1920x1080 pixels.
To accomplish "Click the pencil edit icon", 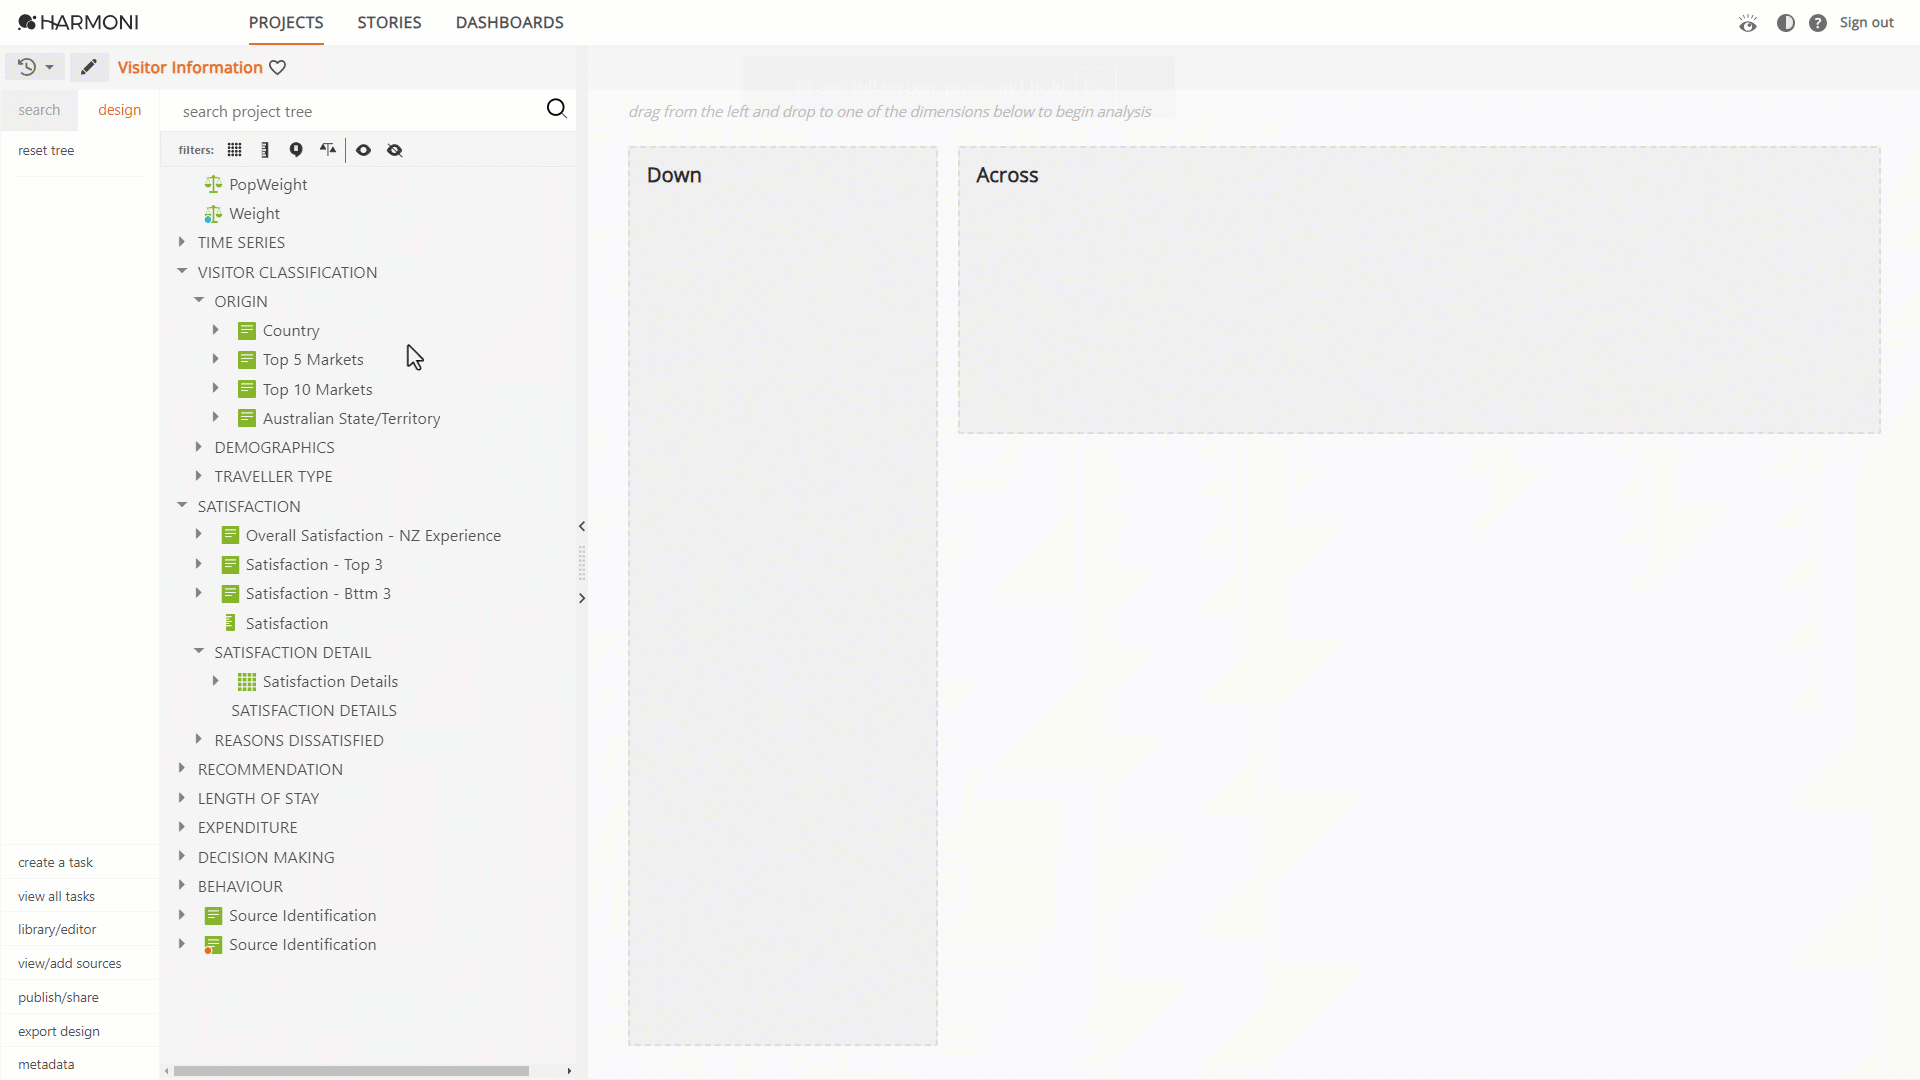I will (x=89, y=67).
